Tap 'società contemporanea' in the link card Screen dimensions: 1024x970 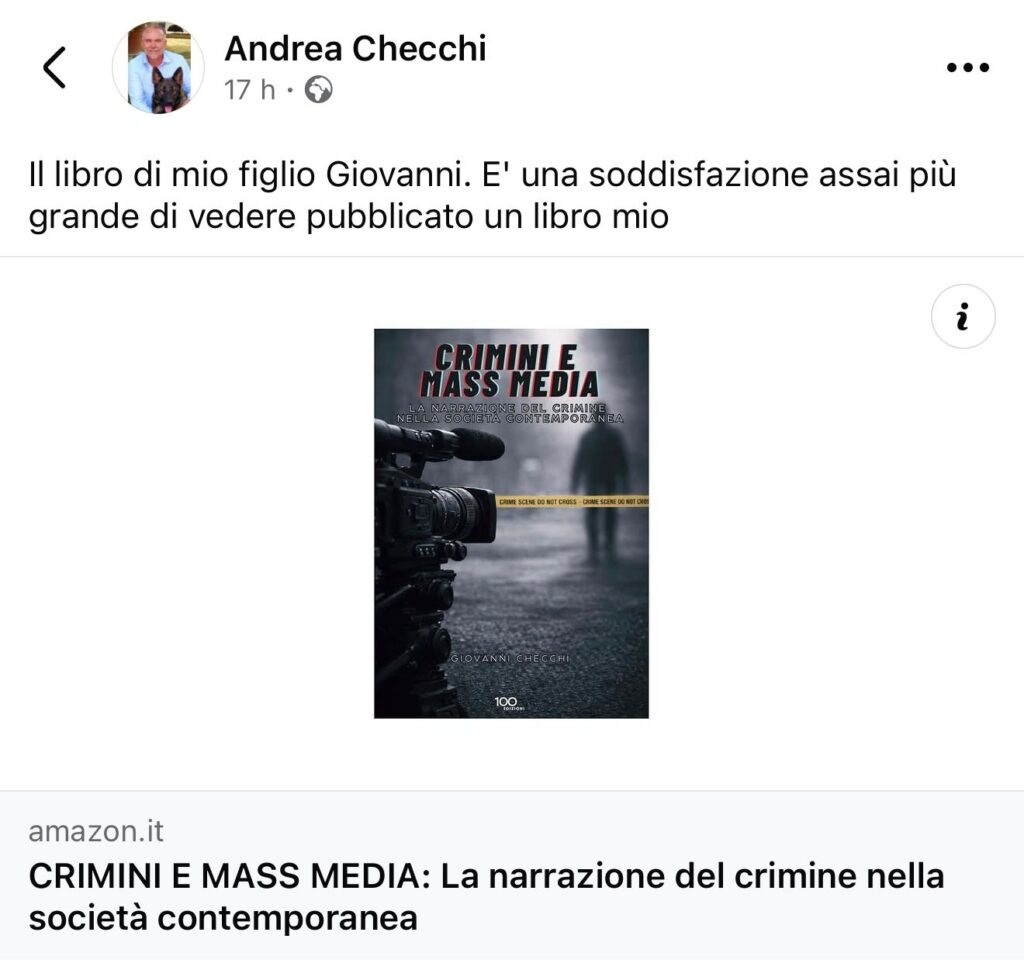coord(223,918)
